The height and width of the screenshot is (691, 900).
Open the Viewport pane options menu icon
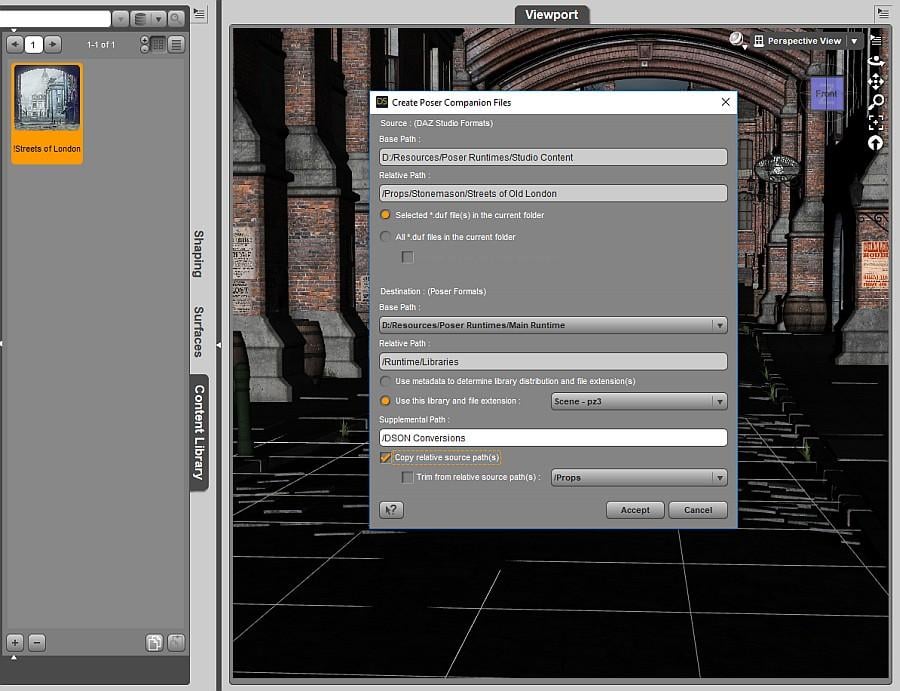click(883, 13)
